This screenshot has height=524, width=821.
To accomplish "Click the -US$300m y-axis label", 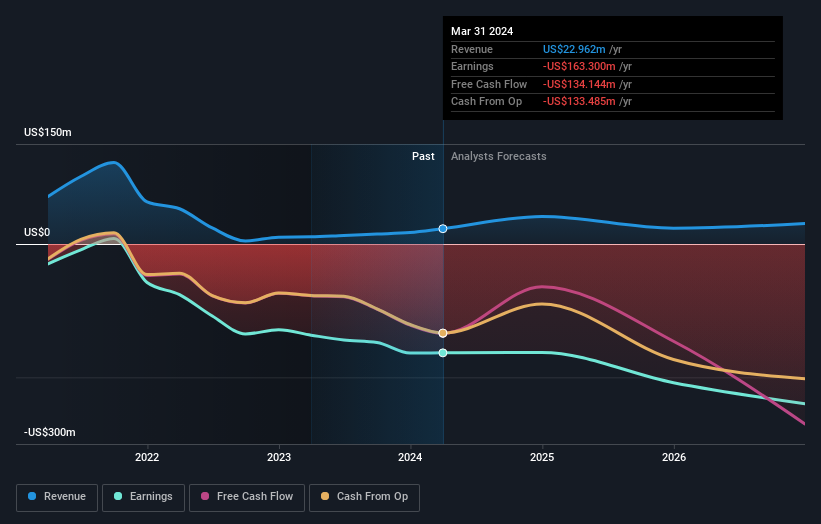I will (x=50, y=432).
